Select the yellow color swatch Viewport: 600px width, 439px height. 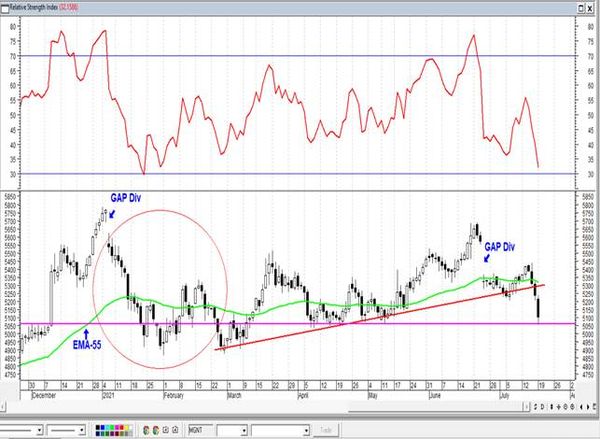[126, 428]
